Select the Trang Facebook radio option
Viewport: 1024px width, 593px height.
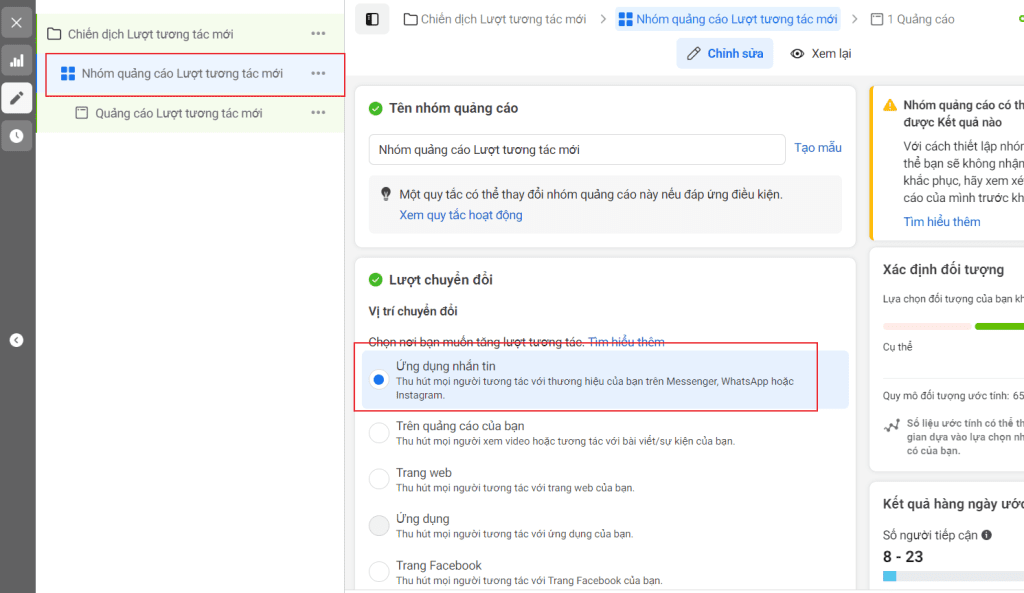click(x=379, y=572)
